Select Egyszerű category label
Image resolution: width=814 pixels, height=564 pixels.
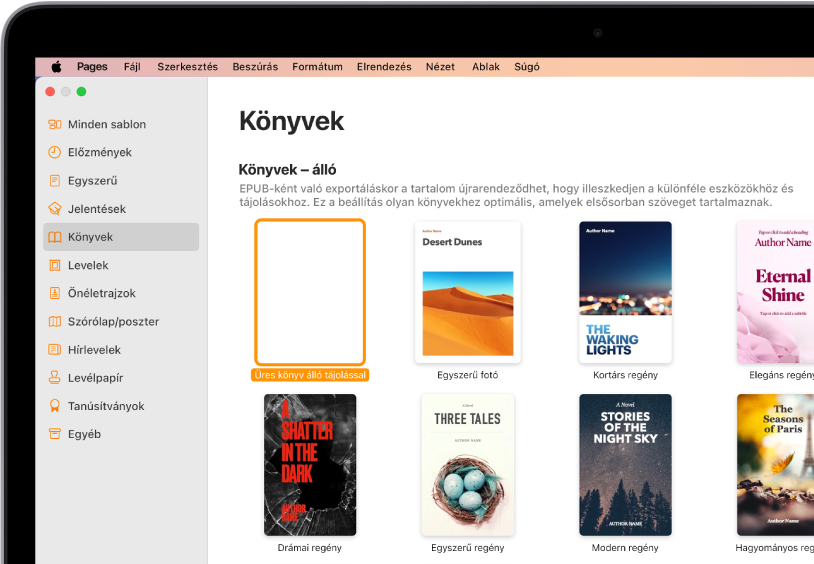click(92, 181)
